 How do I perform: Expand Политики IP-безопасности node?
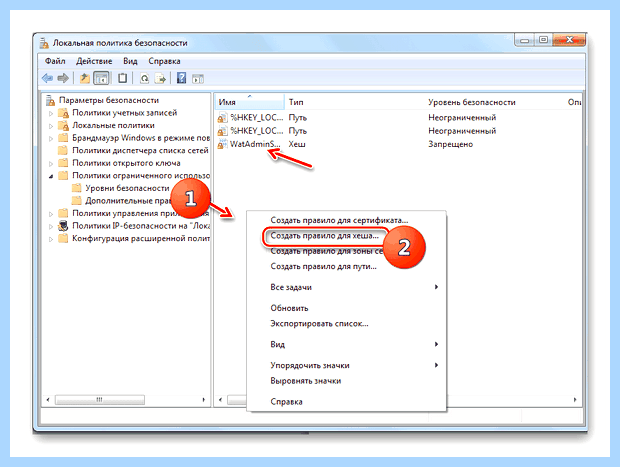click(x=51, y=227)
